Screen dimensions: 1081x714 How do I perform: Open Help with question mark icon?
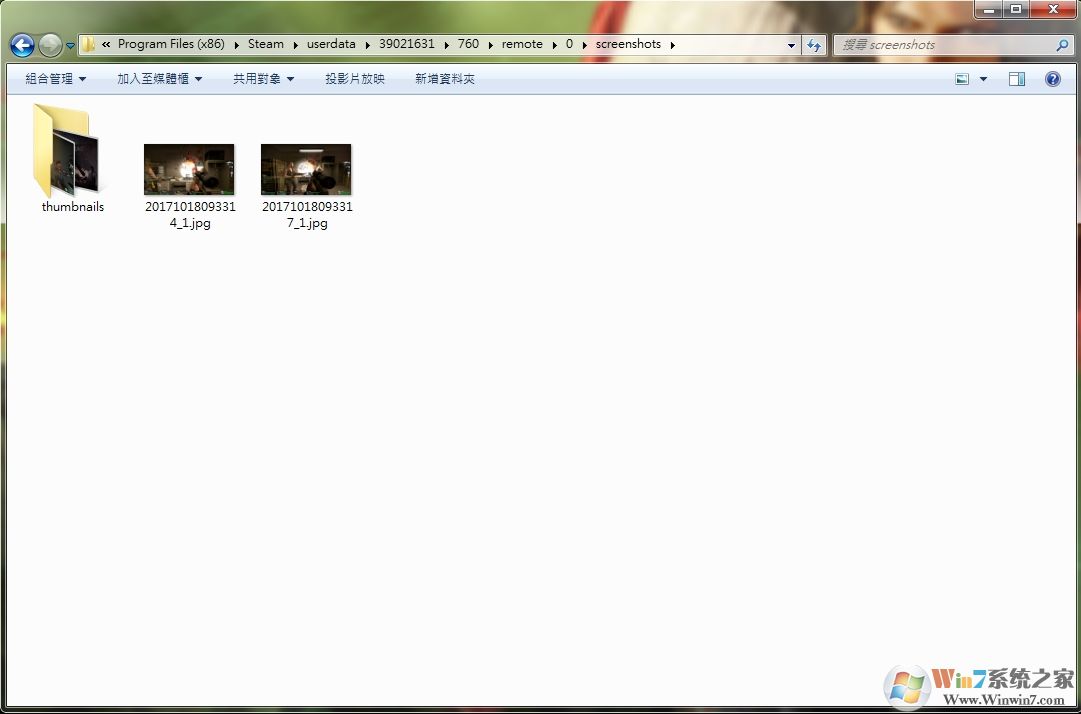1053,79
